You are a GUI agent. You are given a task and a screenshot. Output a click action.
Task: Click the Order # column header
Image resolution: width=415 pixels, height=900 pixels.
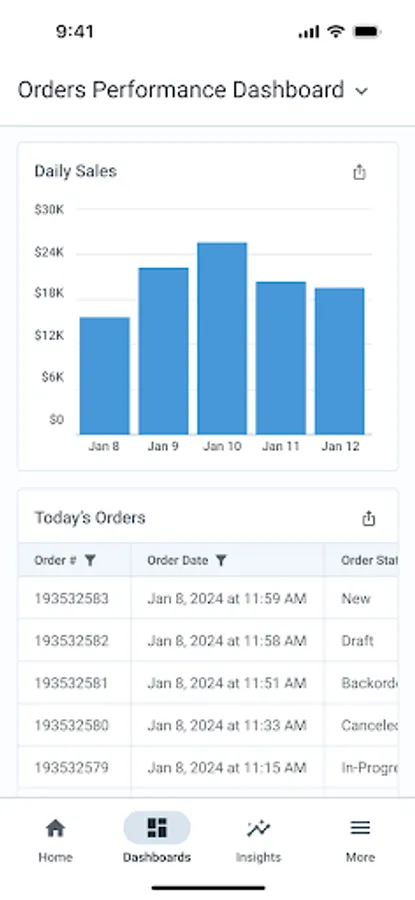point(75,560)
